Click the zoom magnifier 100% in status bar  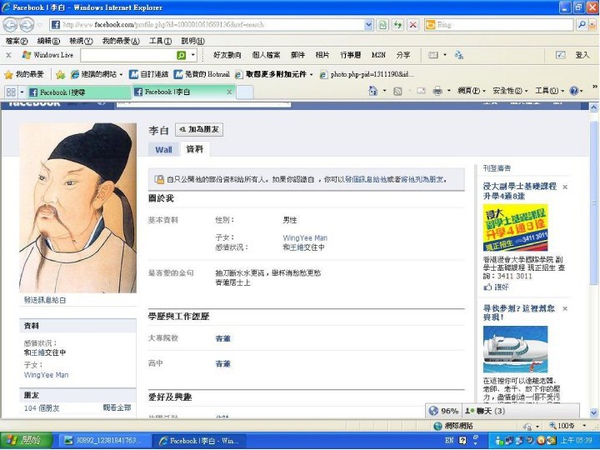[x=562, y=426]
